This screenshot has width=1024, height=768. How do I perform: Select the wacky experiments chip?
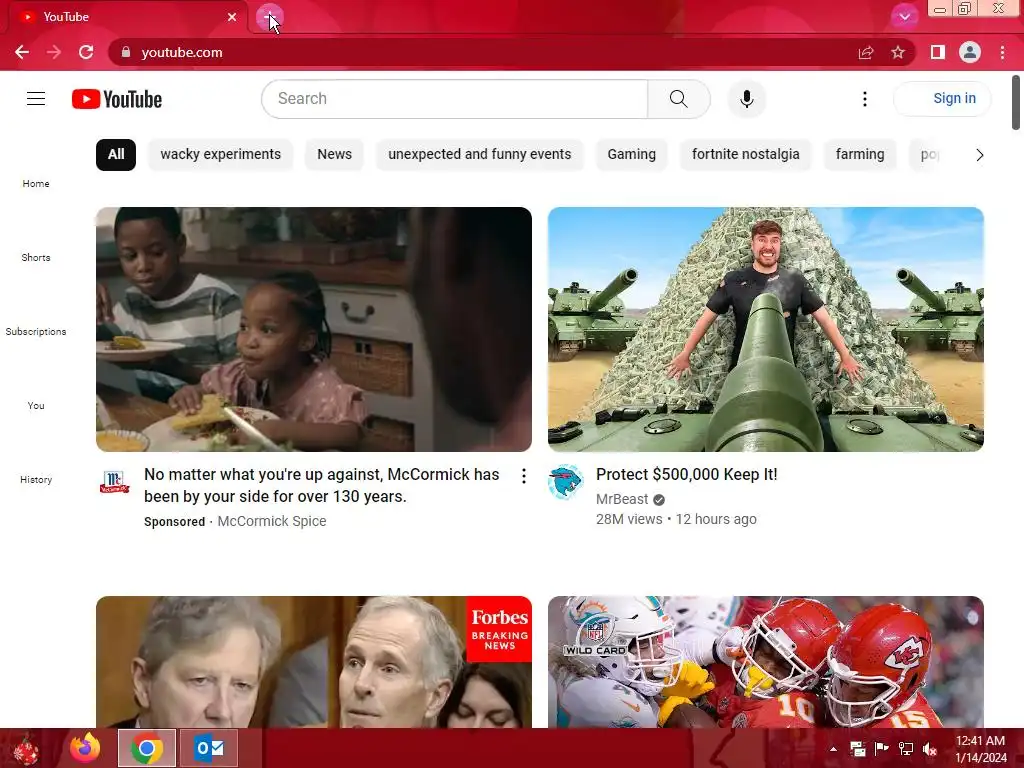coord(221,155)
